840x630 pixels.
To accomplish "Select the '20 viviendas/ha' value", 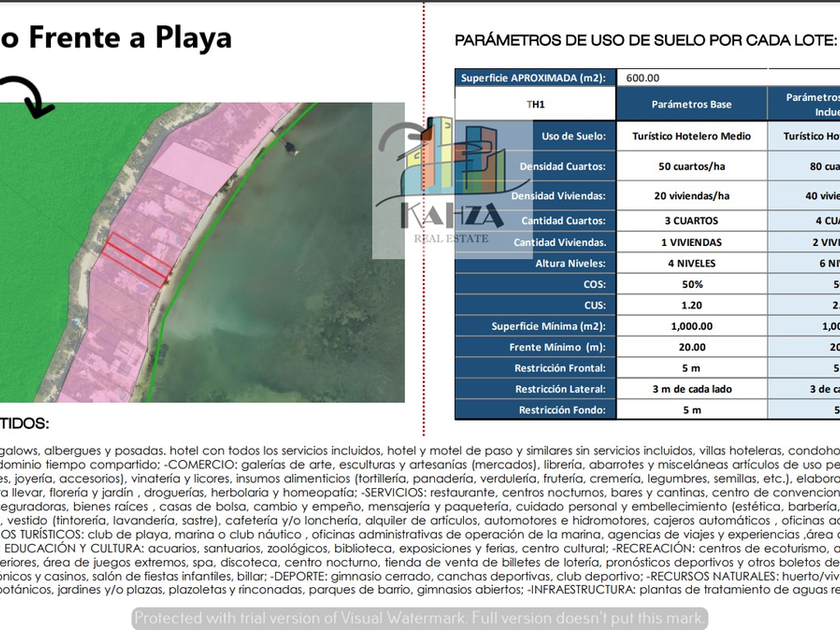I will 692,196.
